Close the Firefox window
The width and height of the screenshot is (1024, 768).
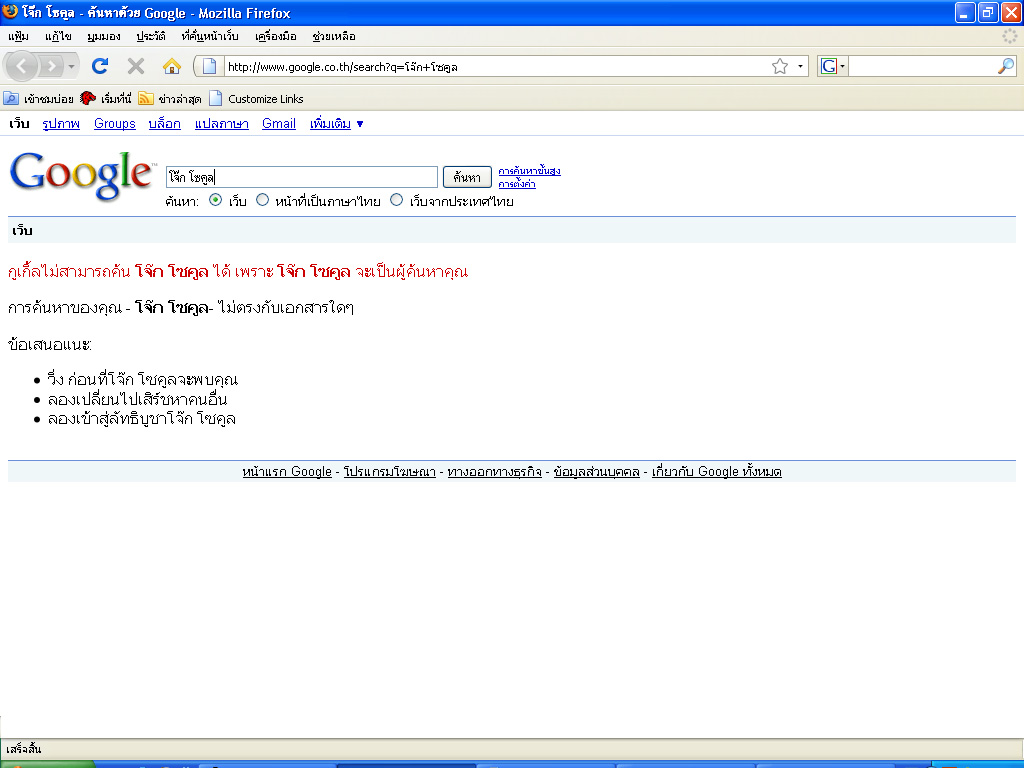coord(1011,12)
